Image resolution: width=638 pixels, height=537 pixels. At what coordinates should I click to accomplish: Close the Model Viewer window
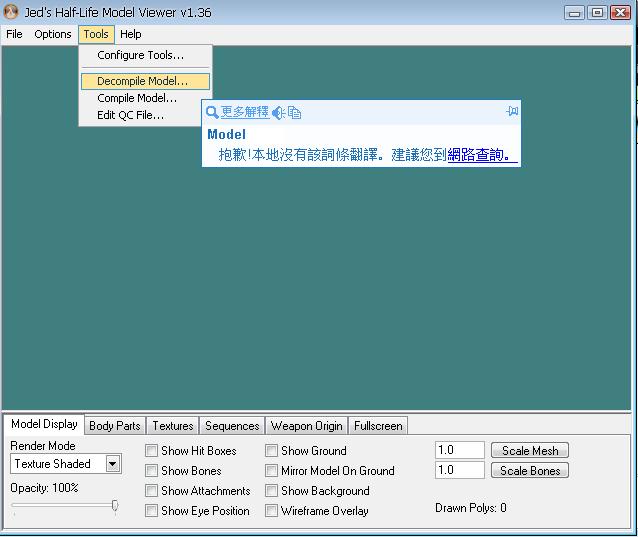pos(621,13)
